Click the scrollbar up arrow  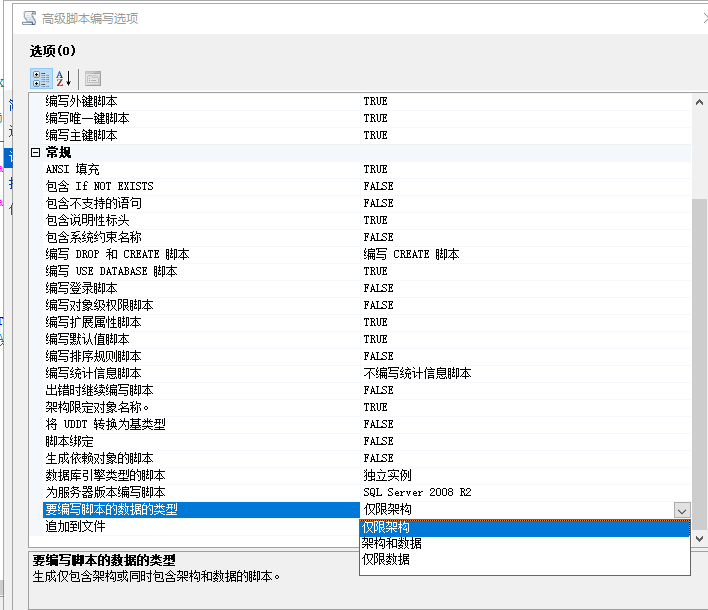[x=699, y=102]
